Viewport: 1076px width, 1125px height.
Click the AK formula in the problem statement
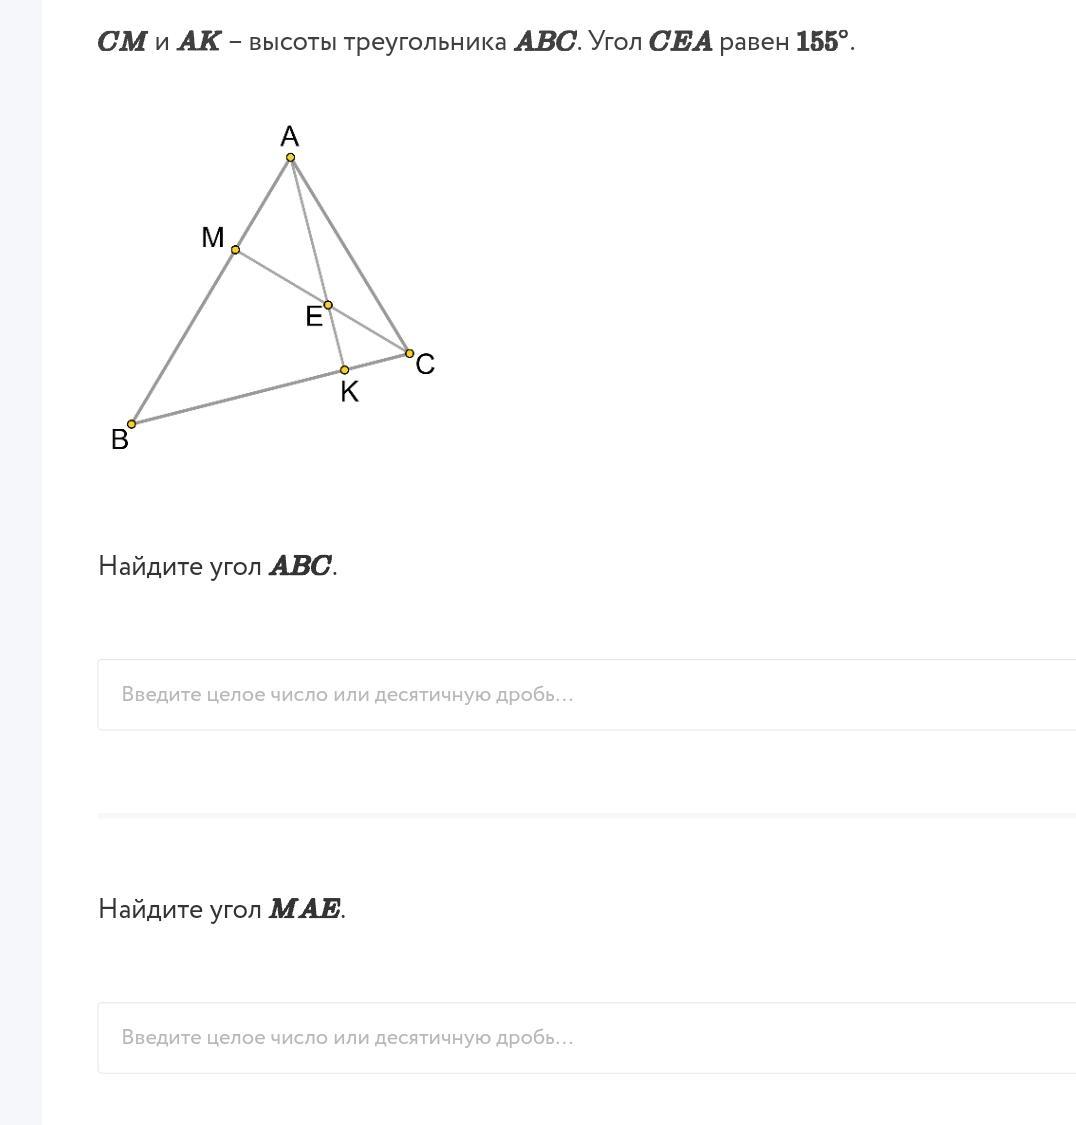coord(198,42)
